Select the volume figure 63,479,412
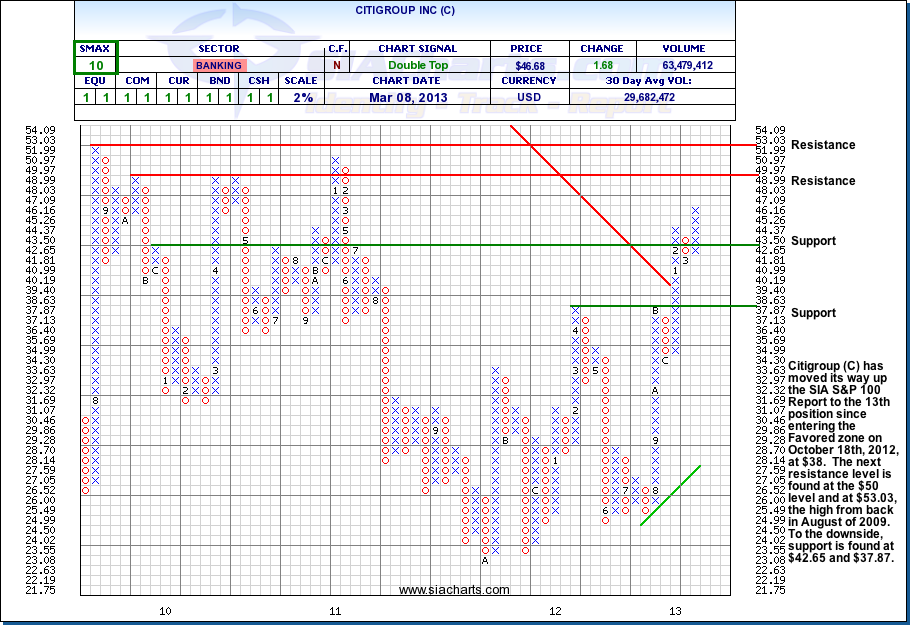Image resolution: width=910 pixels, height=625 pixels. click(685, 65)
